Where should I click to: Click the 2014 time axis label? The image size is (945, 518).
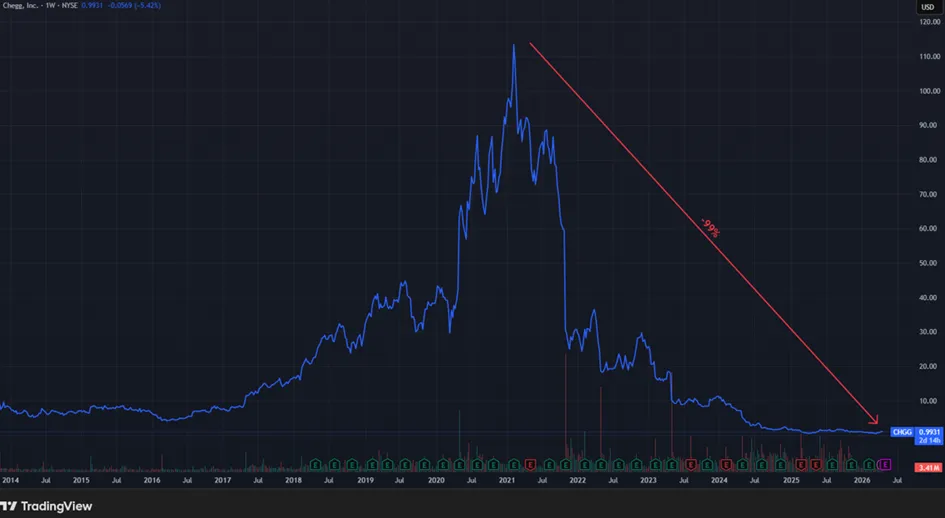point(10,480)
